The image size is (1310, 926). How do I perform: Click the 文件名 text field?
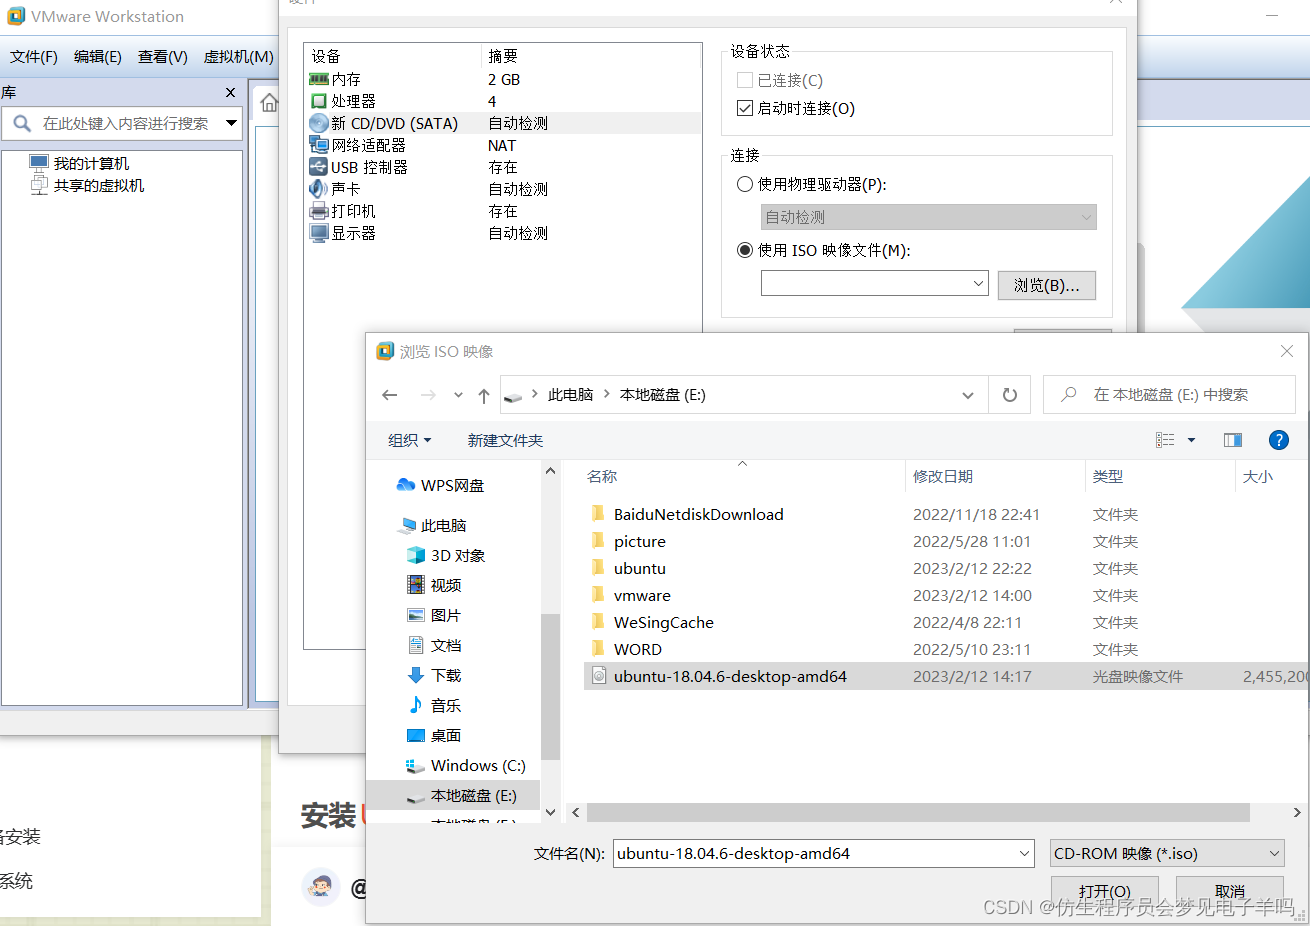pyautogui.click(x=824, y=854)
